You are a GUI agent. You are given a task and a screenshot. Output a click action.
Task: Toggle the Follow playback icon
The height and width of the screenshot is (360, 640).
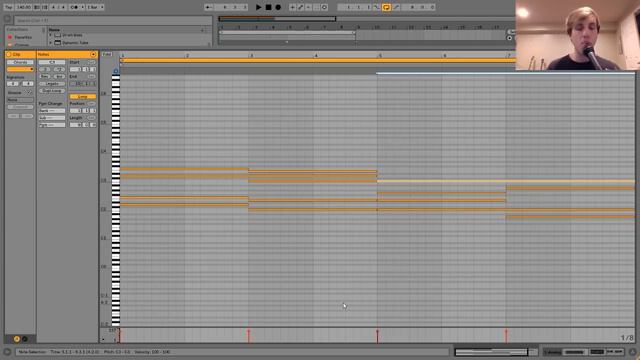click(208, 7)
